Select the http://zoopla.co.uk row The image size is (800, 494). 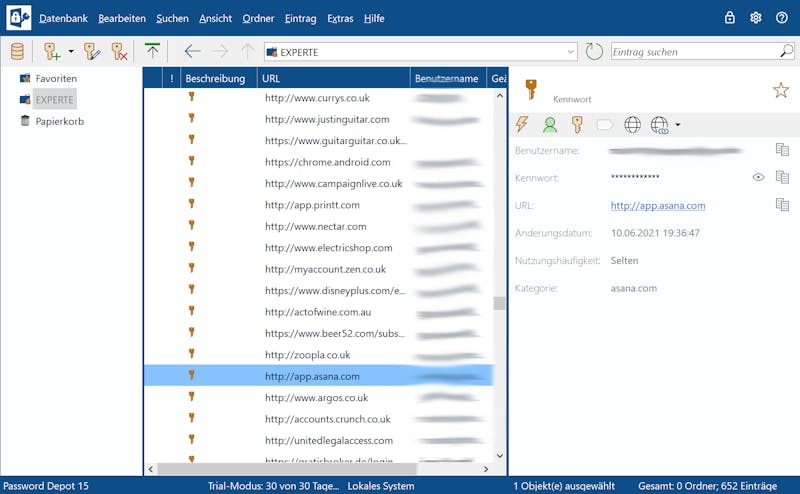pos(318,355)
